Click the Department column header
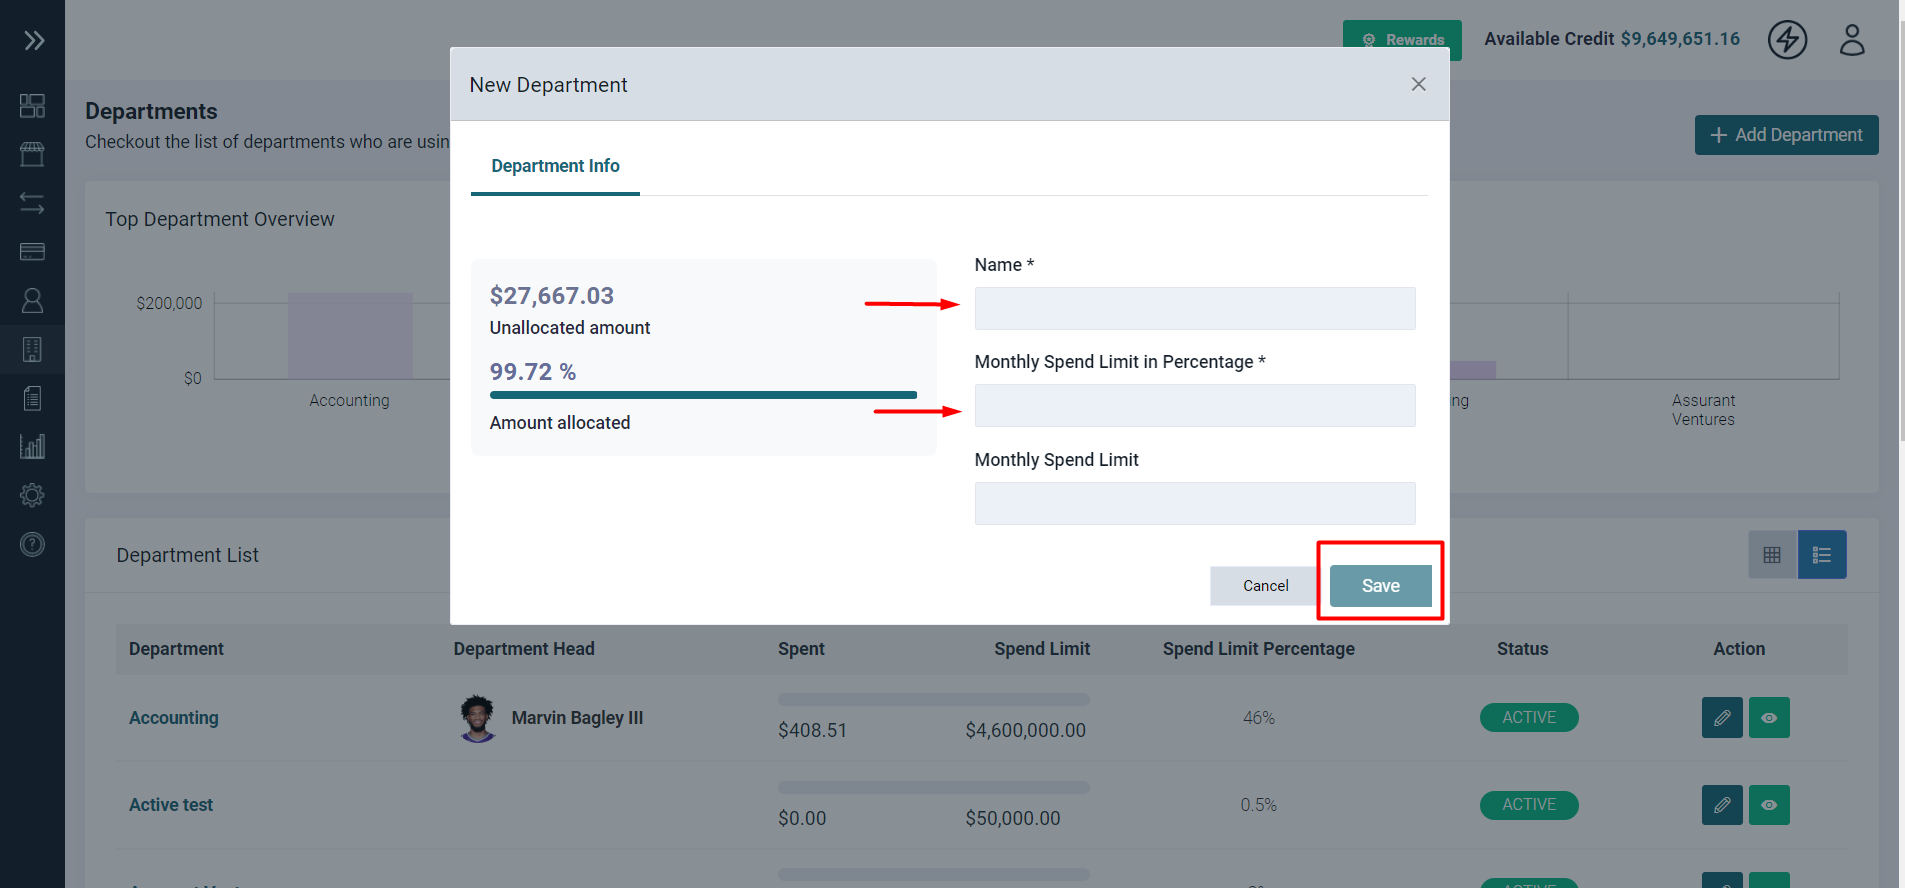1905x888 pixels. click(176, 649)
